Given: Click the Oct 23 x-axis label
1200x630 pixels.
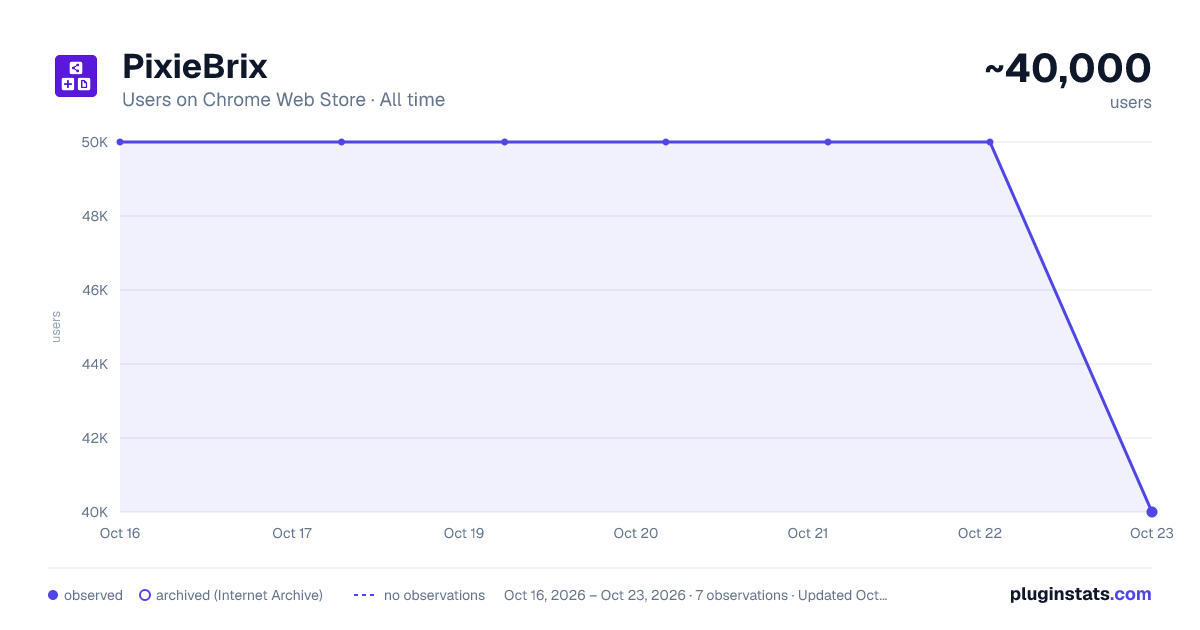Looking at the screenshot, I should tap(1151, 533).
